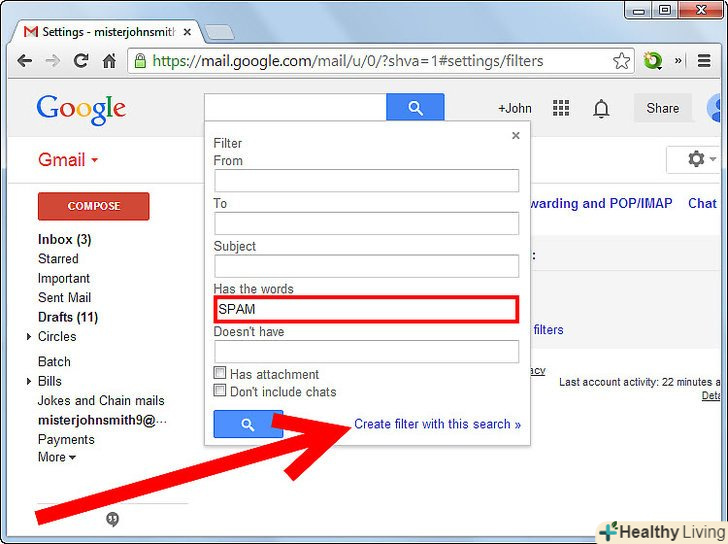
Task: Reload the page with the refresh icon
Action: click(x=81, y=60)
